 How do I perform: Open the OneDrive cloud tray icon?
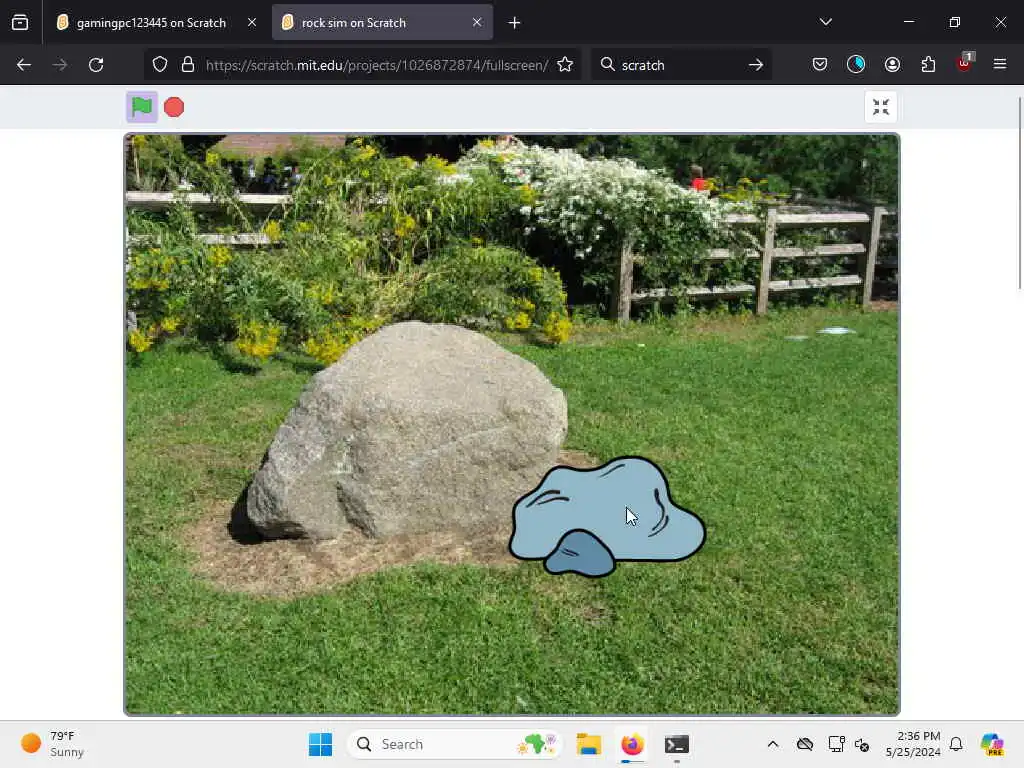805,744
